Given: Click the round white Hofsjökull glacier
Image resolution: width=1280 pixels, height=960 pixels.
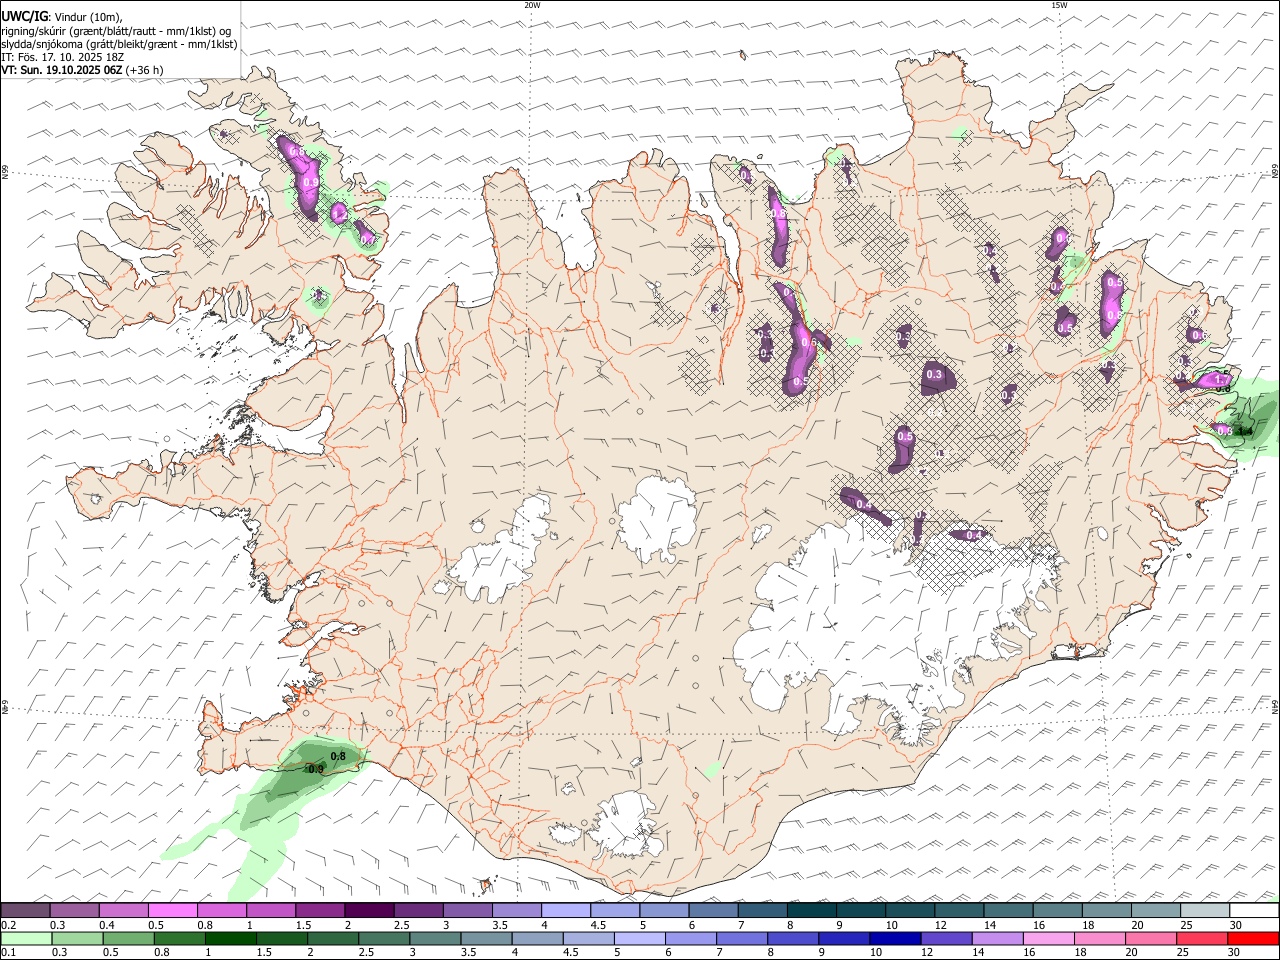Looking at the screenshot, I should 657,520.
